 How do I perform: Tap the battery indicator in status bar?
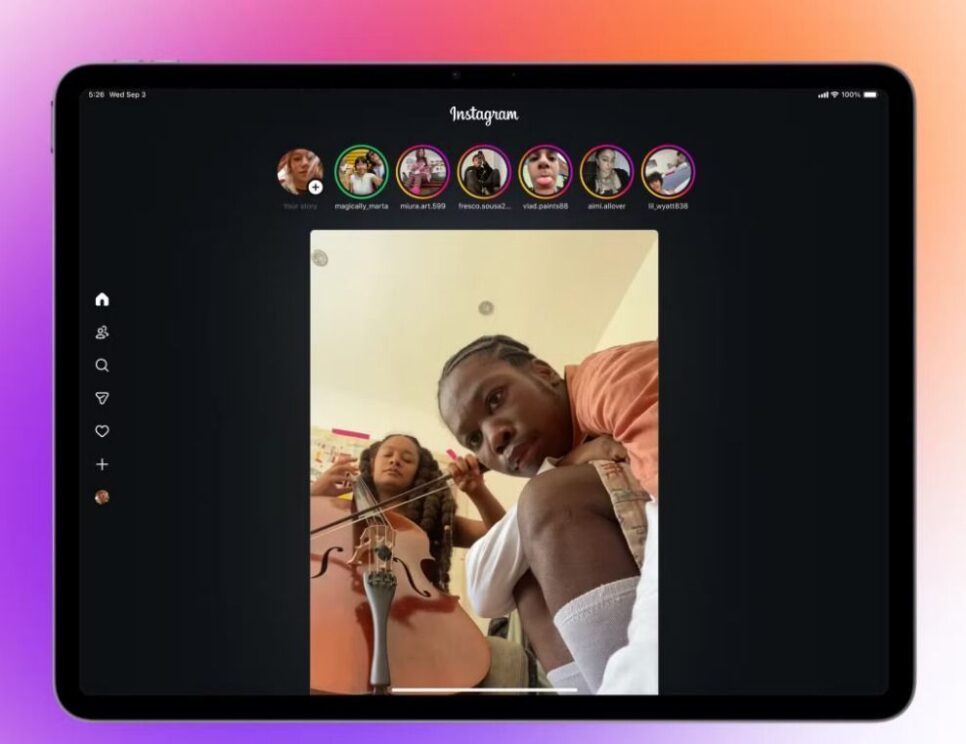click(x=870, y=95)
